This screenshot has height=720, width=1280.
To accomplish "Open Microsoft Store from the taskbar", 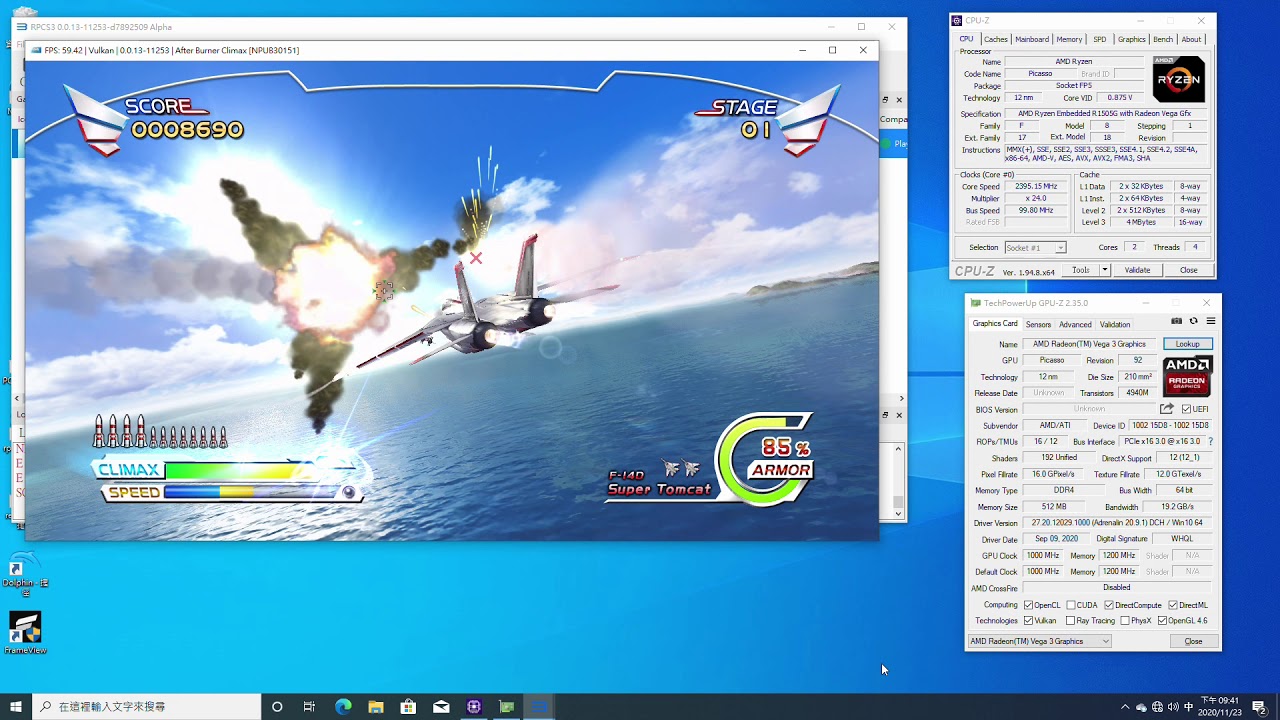I will pyautogui.click(x=408, y=707).
